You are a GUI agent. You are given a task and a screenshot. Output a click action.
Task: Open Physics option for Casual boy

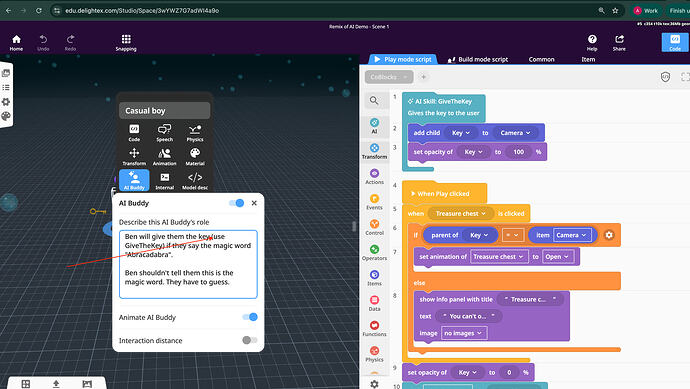coord(195,132)
